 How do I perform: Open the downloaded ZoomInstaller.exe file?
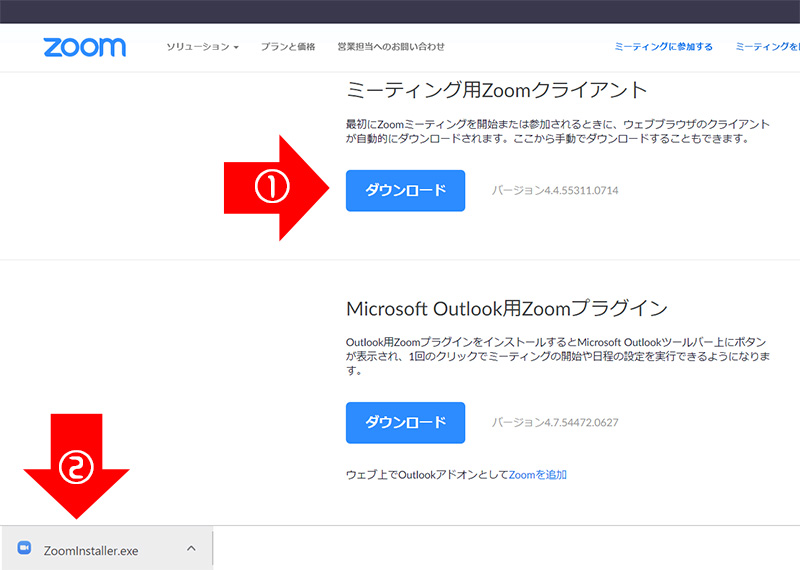(x=91, y=549)
